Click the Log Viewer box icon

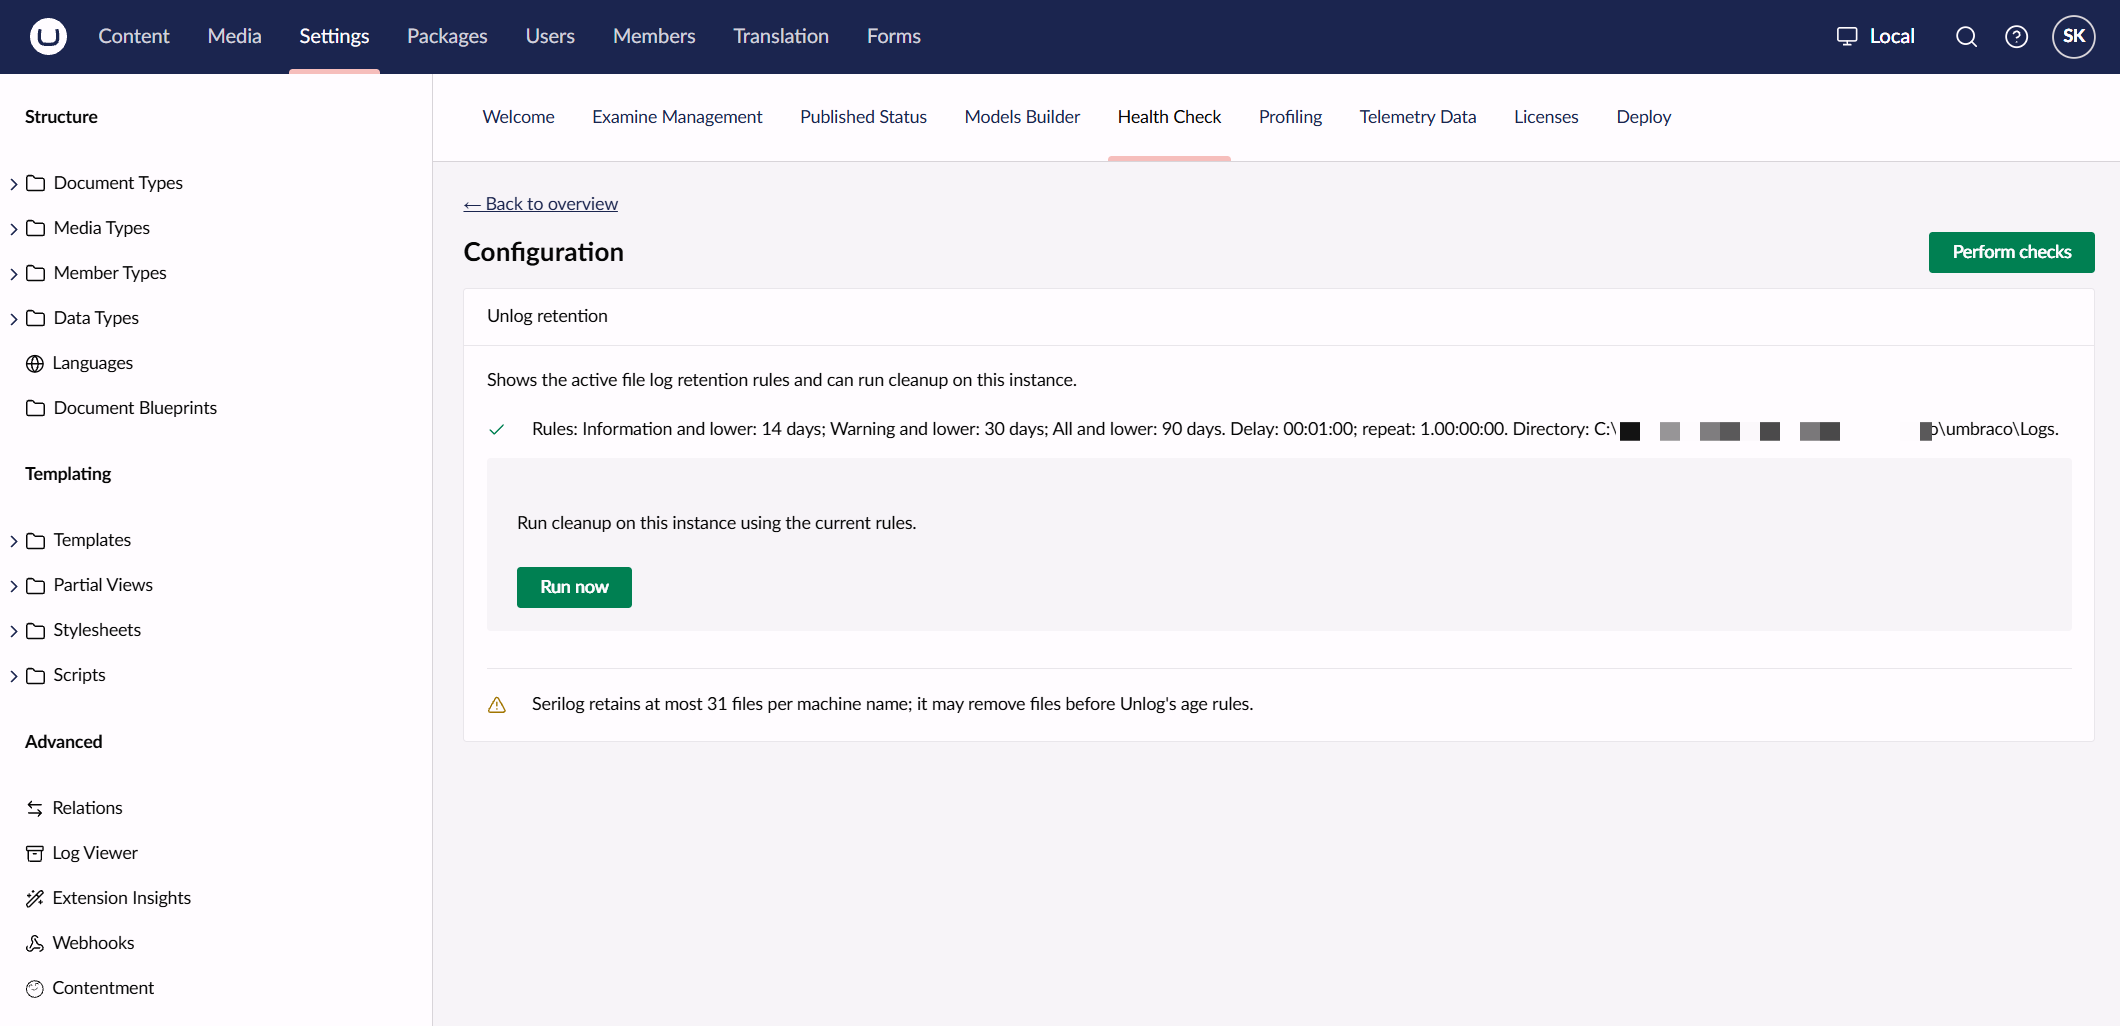pos(35,853)
